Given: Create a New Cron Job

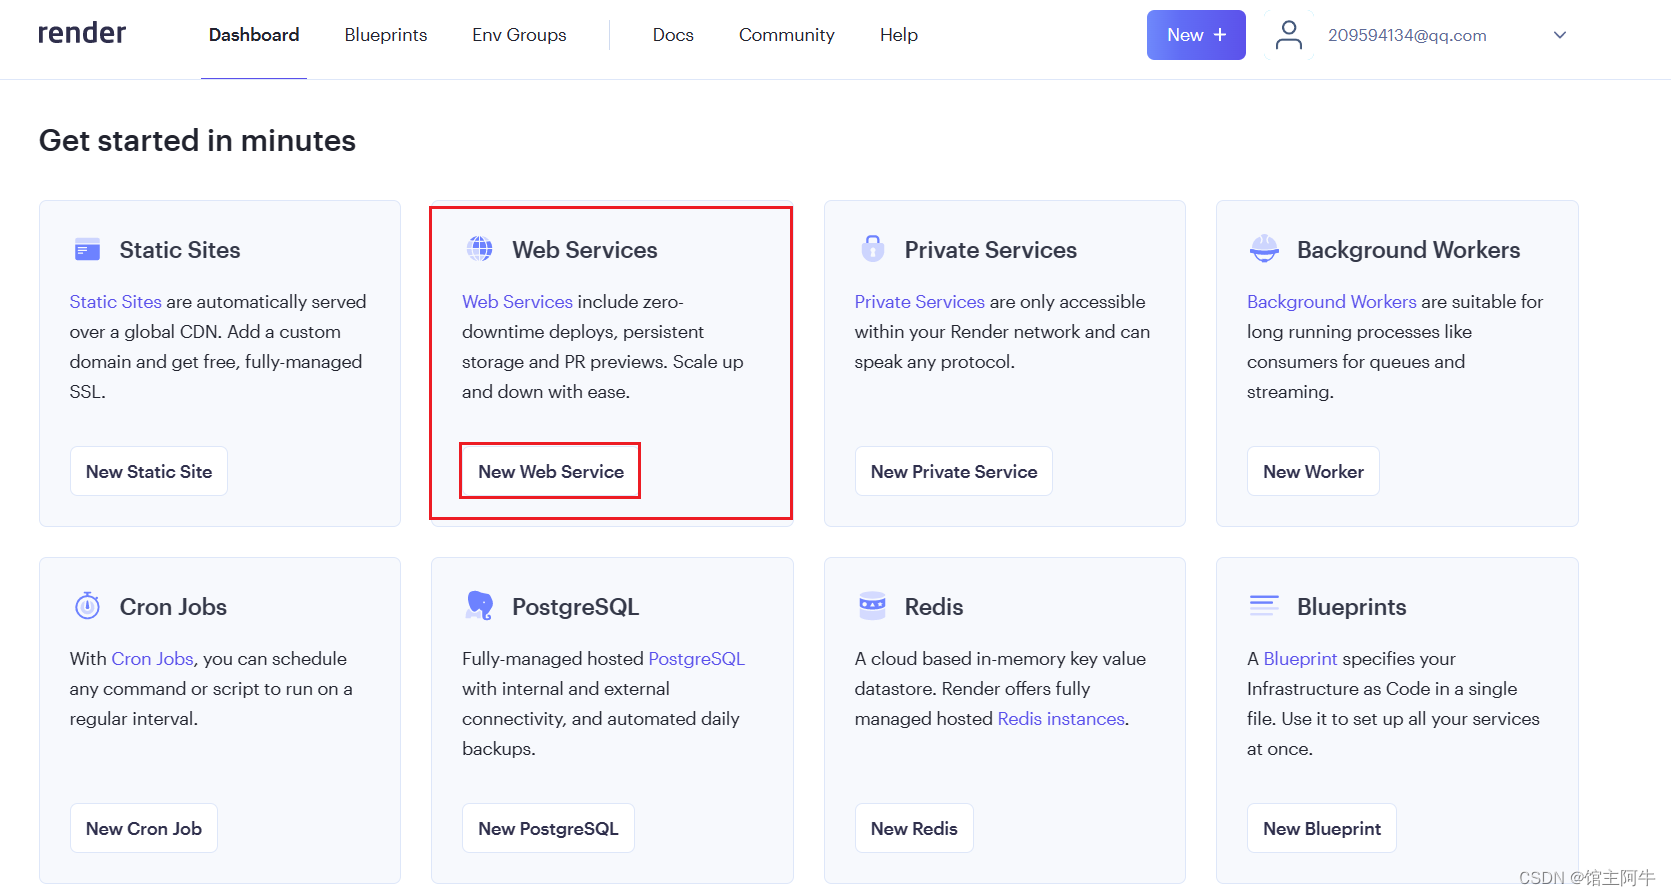Looking at the screenshot, I should coord(144,828).
